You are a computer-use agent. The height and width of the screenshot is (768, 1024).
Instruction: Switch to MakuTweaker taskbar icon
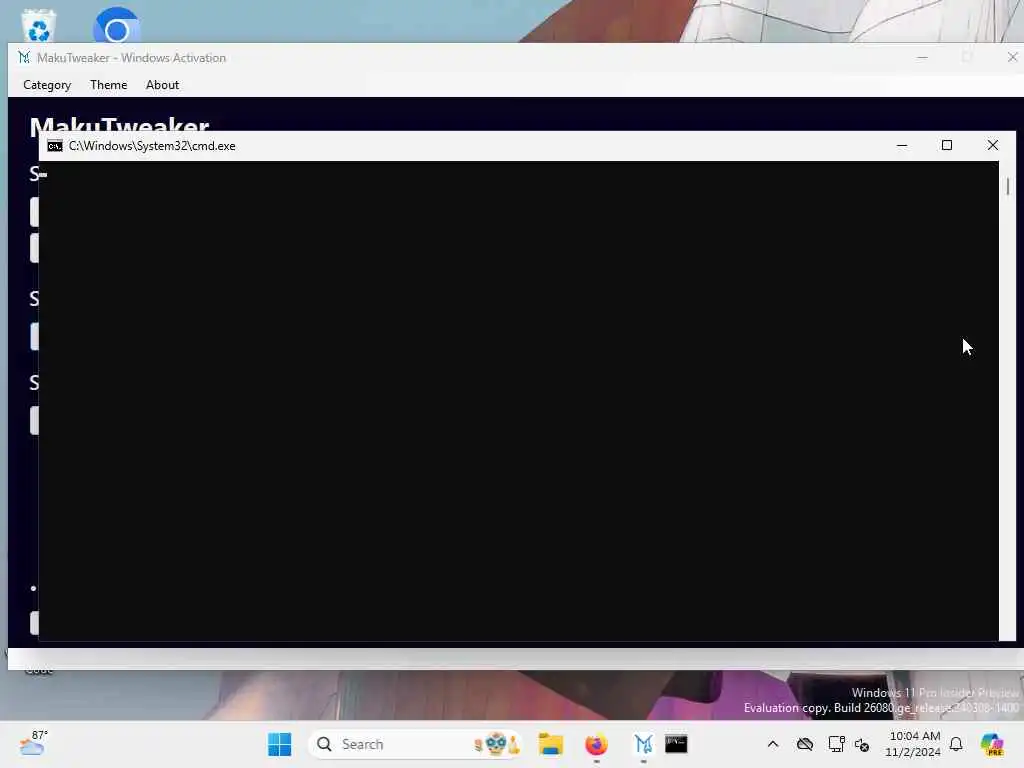click(x=643, y=744)
